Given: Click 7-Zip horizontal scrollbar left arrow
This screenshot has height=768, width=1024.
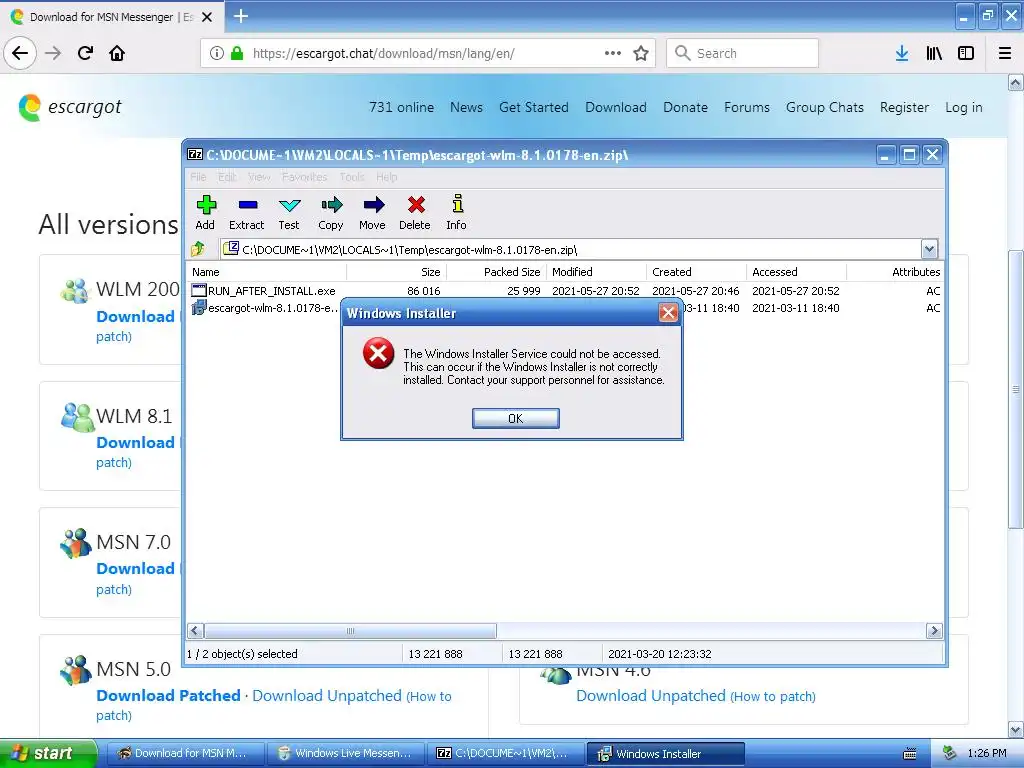Looking at the screenshot, I should 195,630.
